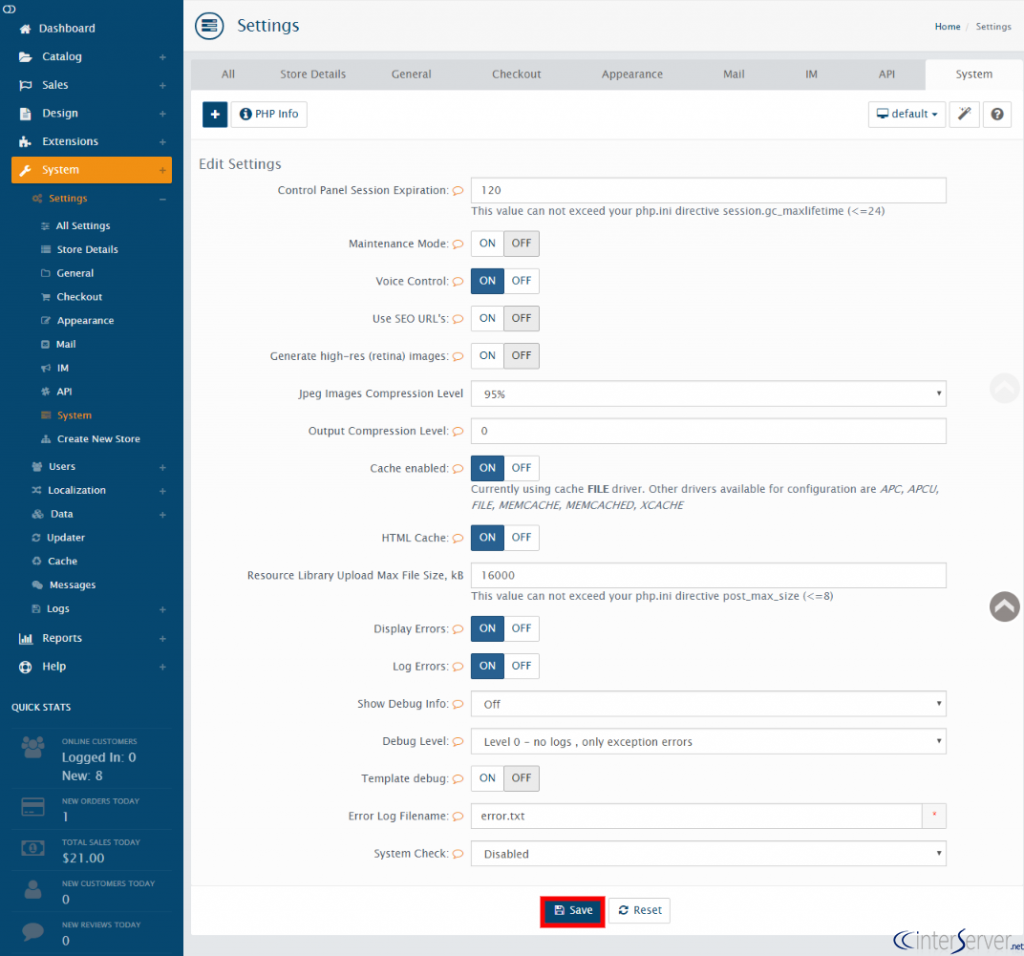Image resolution: width=1024 pixels, height=956 pixels.
Task: Save the system settings
Action: pos(573,910)
